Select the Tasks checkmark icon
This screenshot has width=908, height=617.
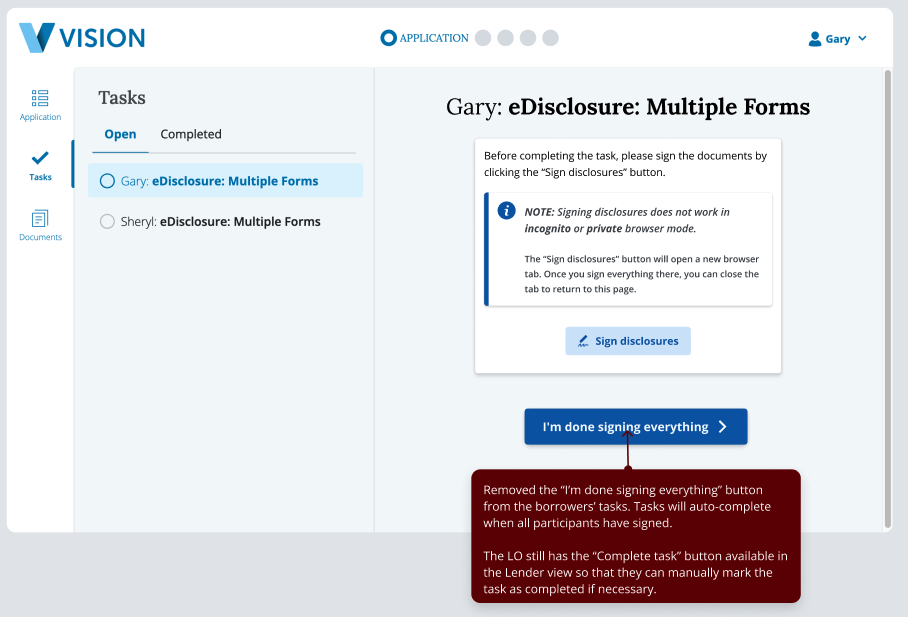40,158
